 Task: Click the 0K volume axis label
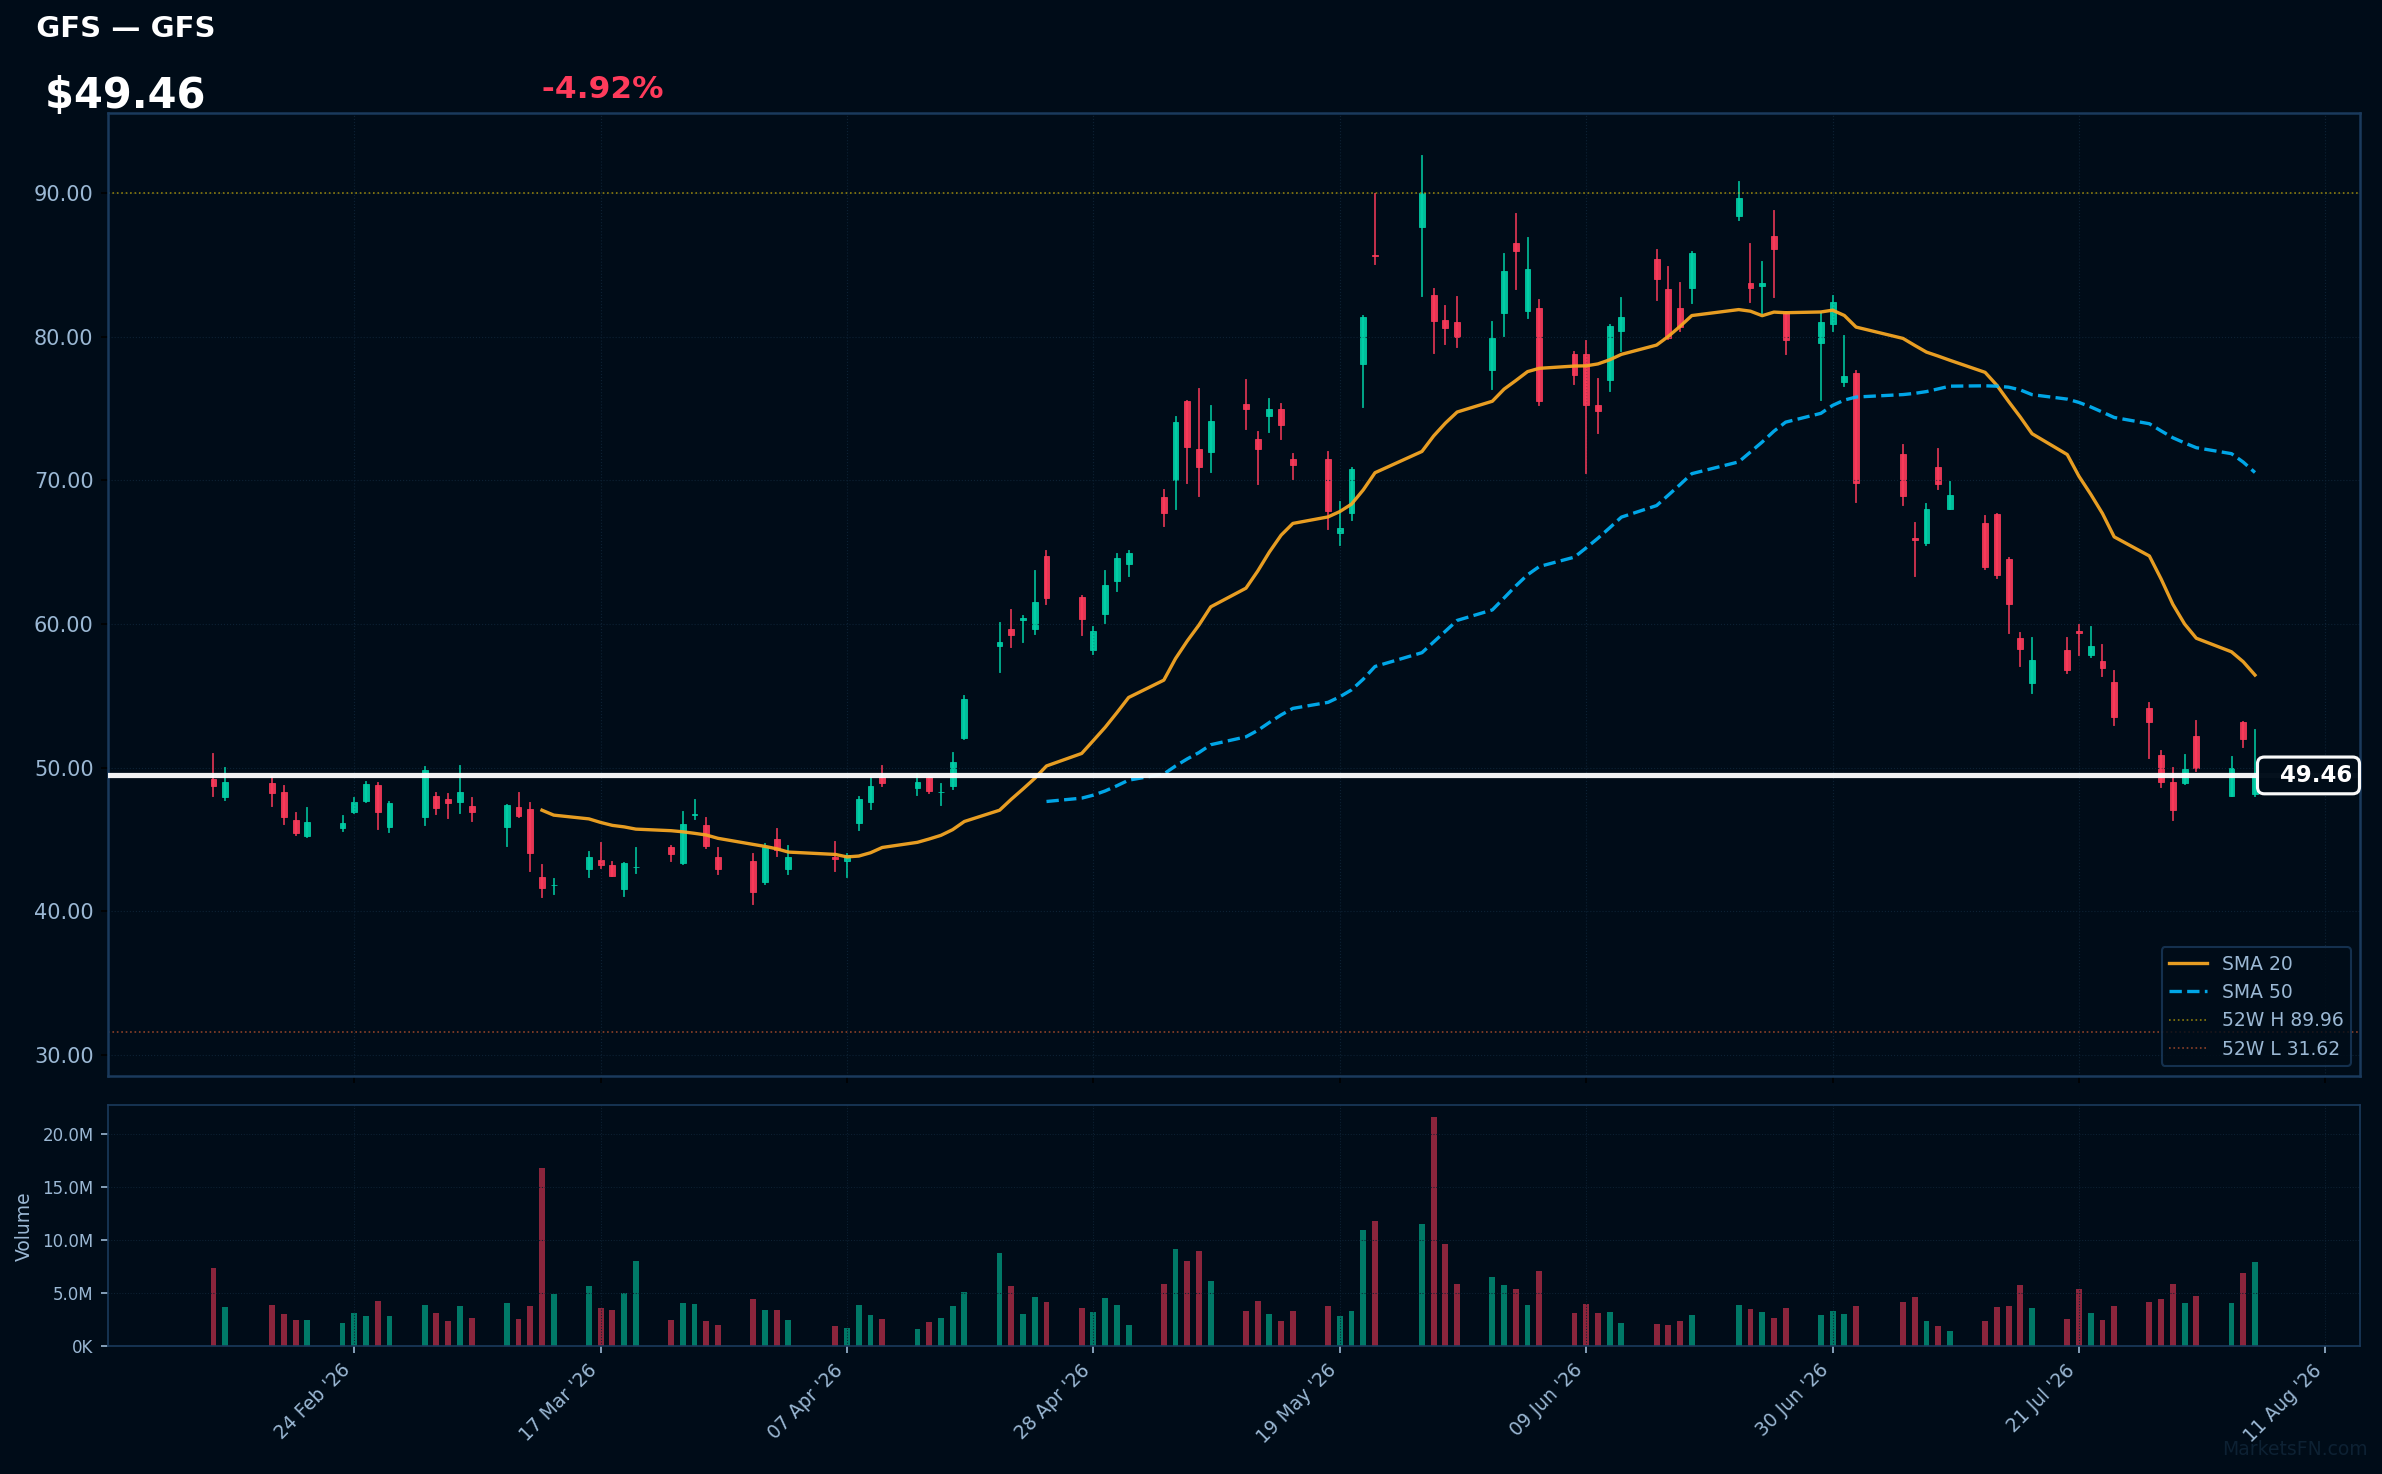coord(82,1346)
